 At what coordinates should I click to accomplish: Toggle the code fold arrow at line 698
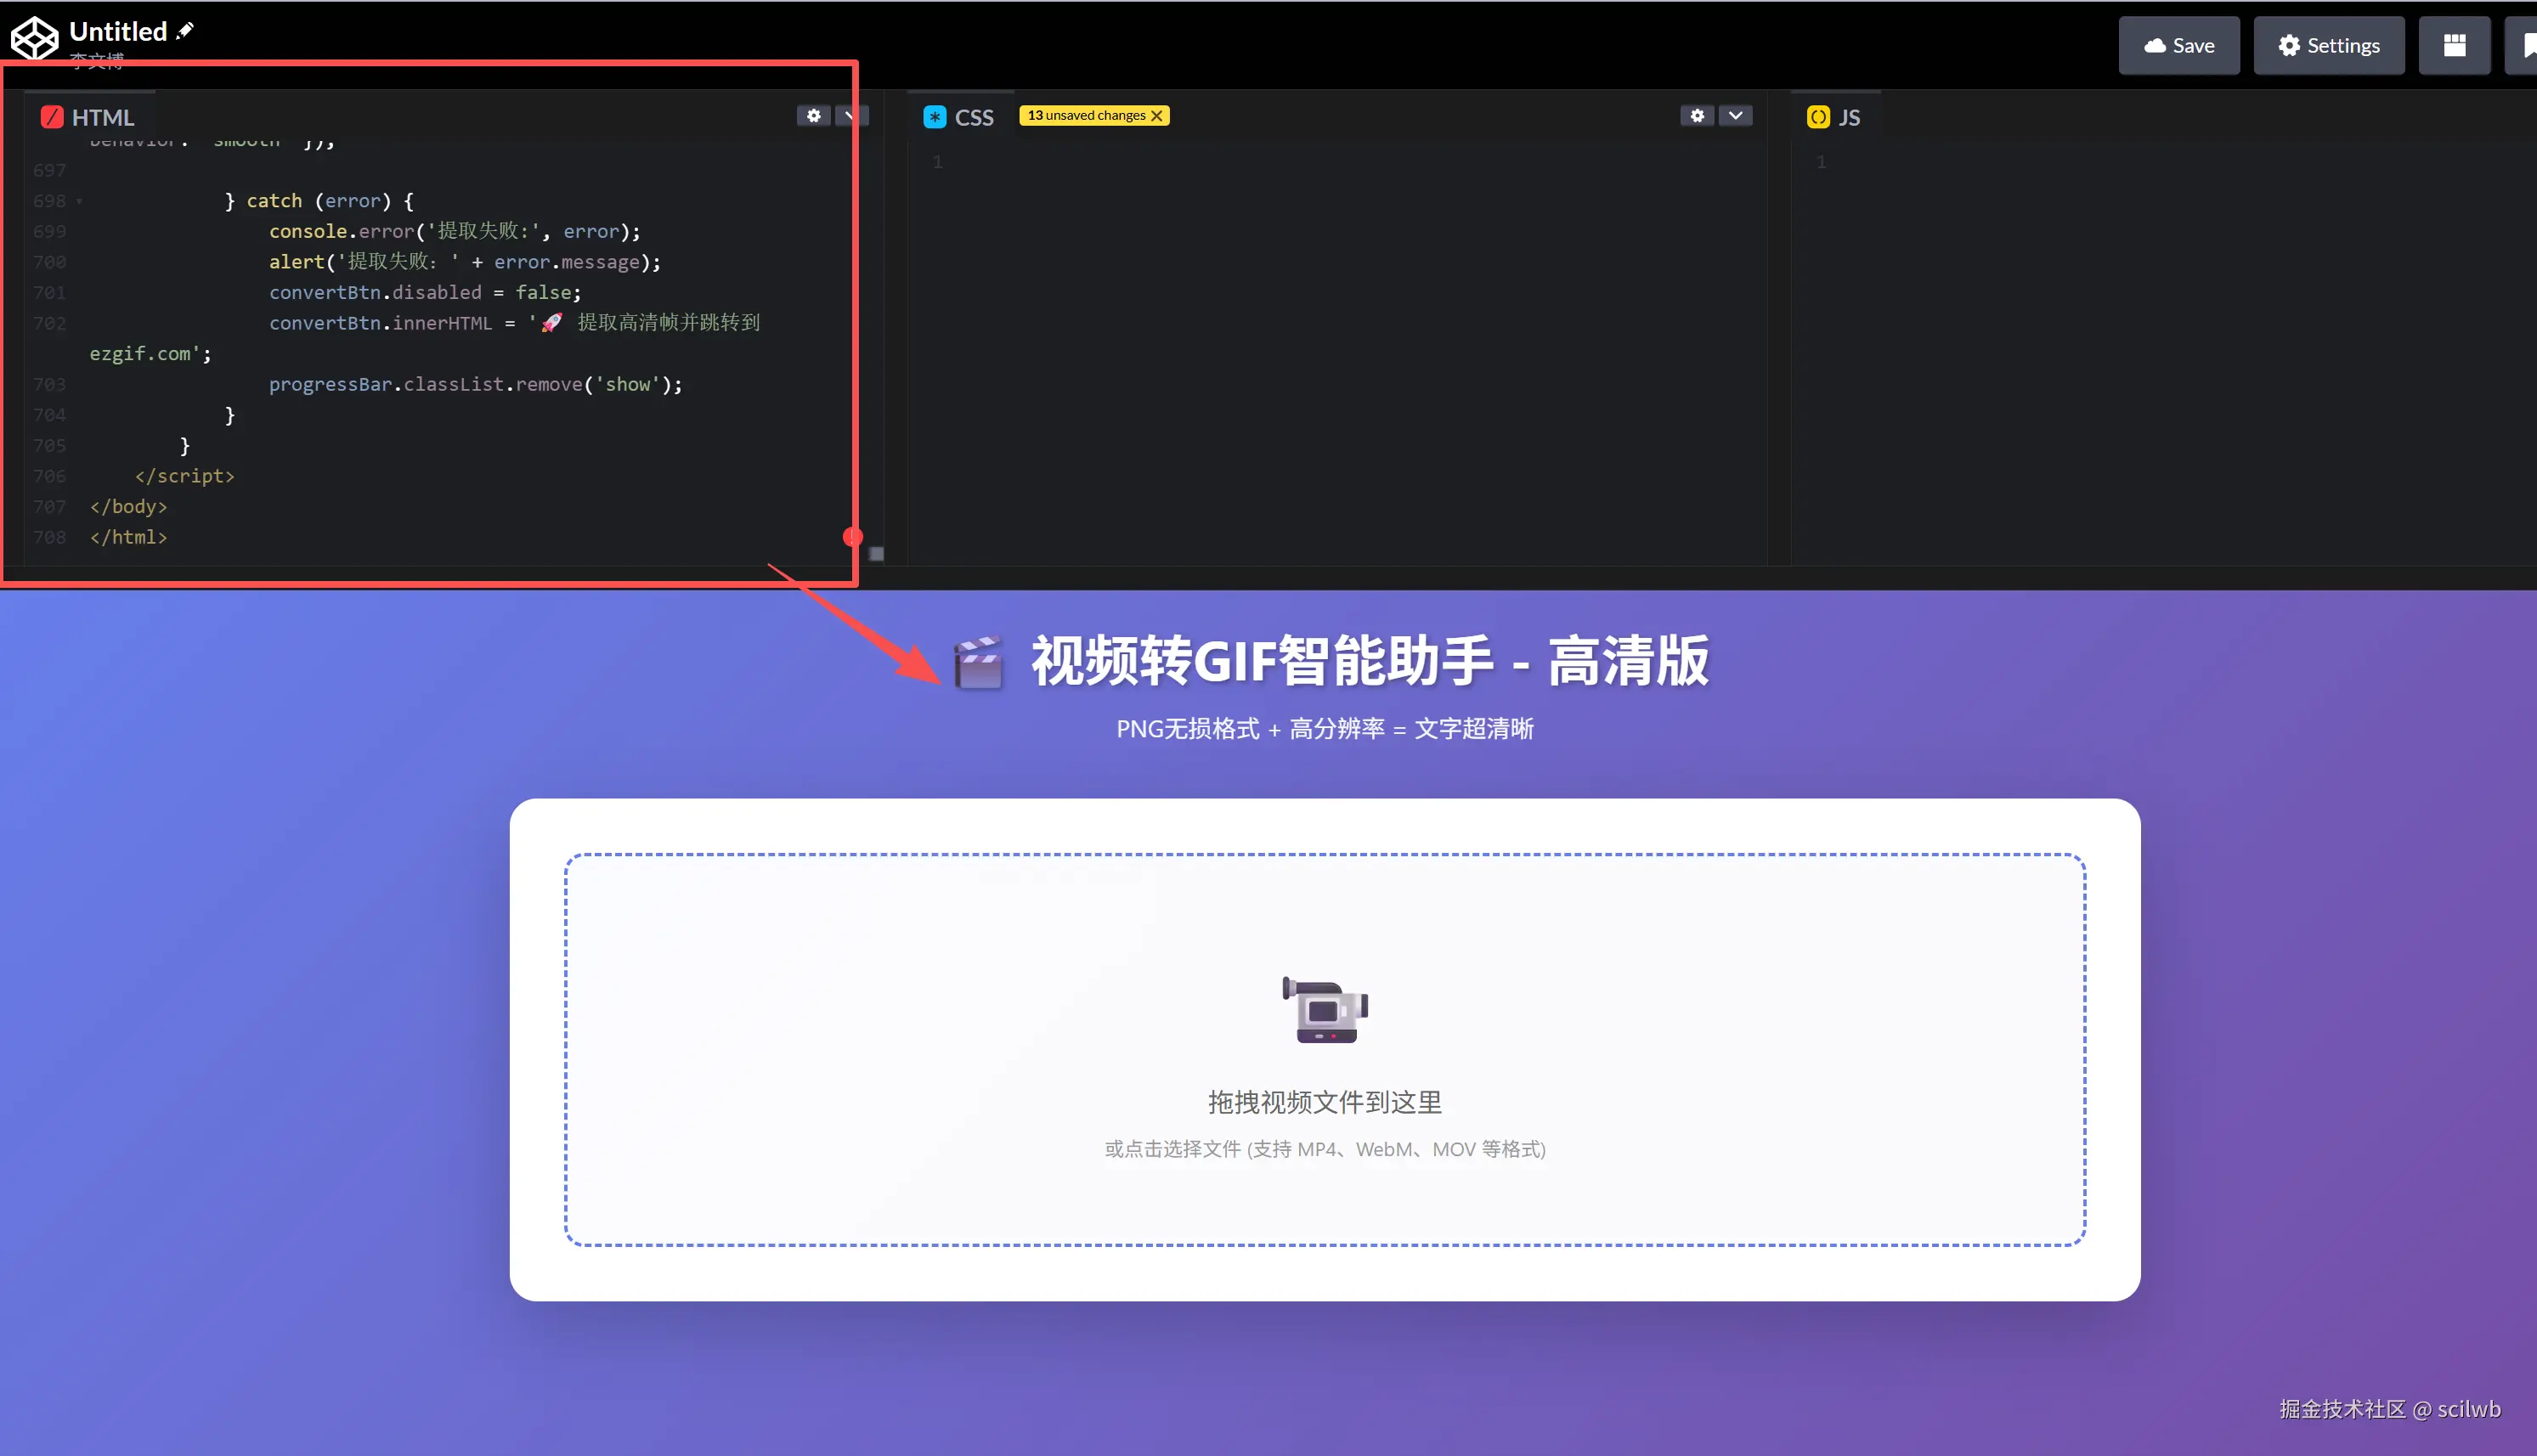click(79, 201)
